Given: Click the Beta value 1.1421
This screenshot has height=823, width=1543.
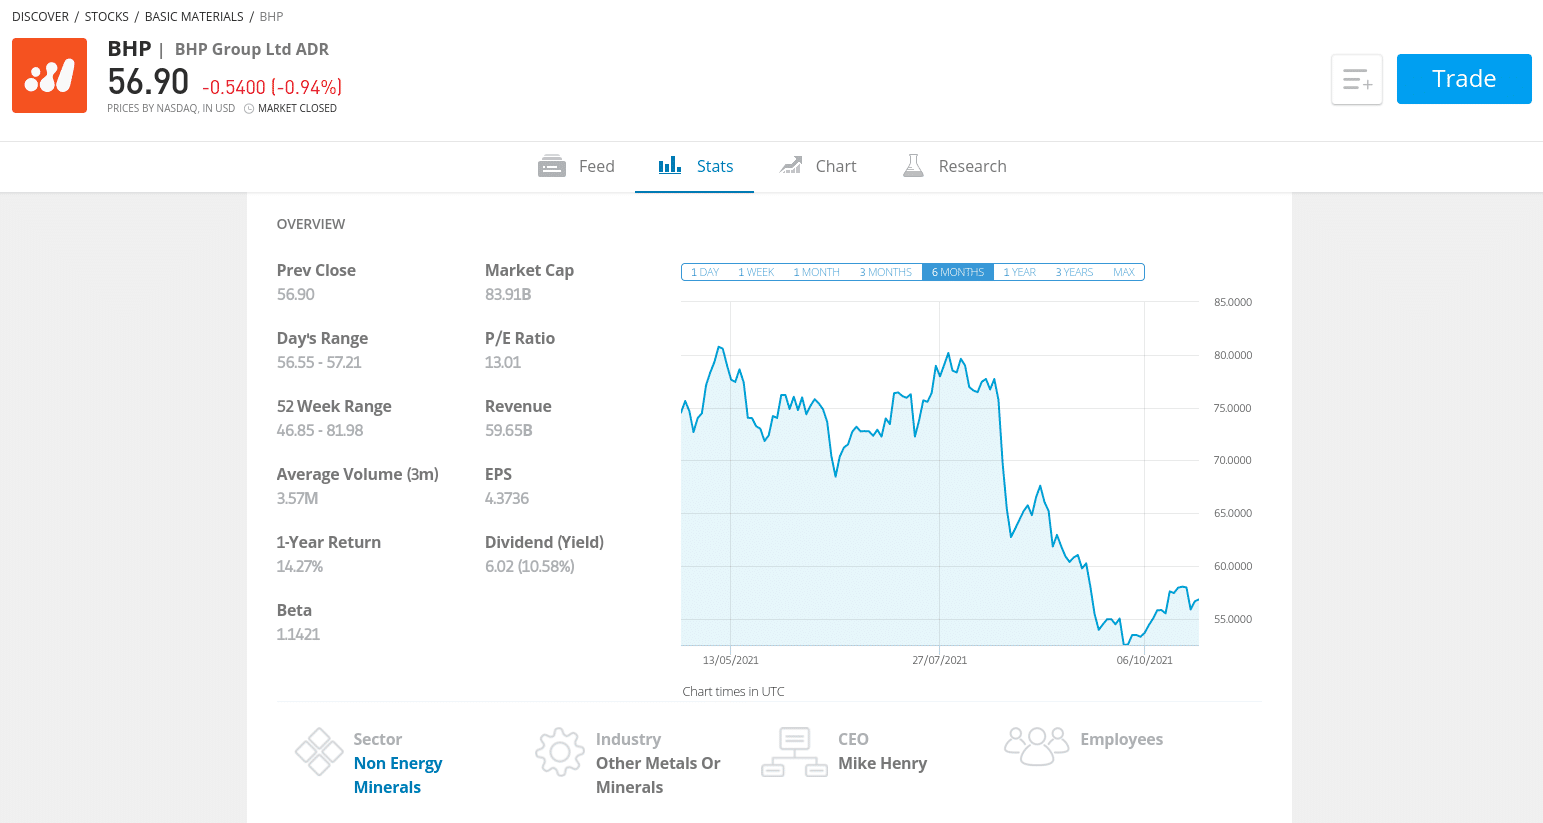Looking at the screenshot, I should 298,634.
